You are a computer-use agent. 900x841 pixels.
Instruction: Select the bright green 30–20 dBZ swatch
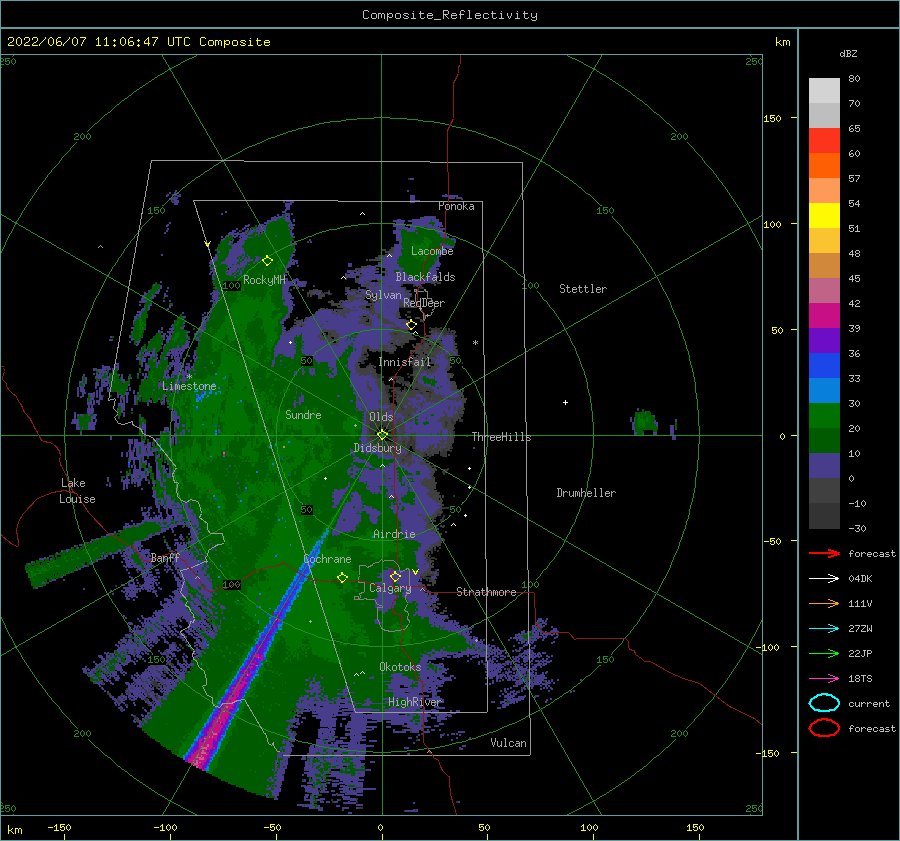(x=824, y=416)
